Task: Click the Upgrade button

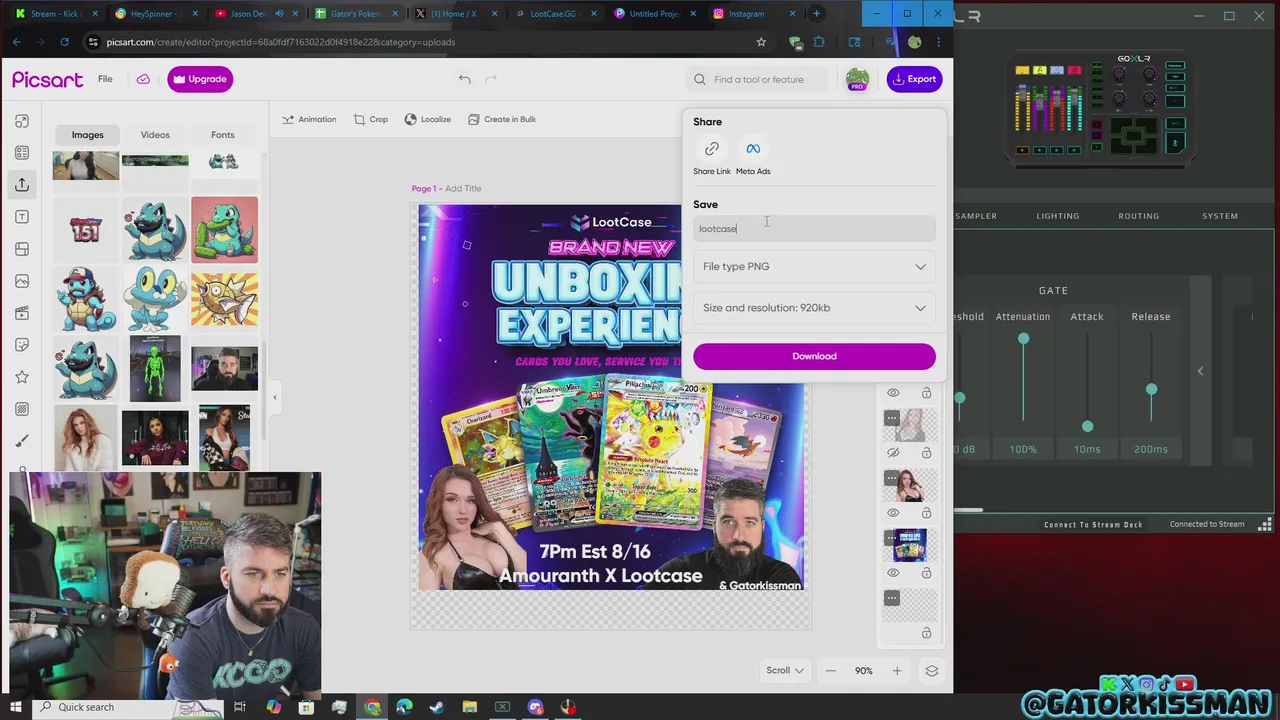Action: pyautogui.click(x=200, y=79)
